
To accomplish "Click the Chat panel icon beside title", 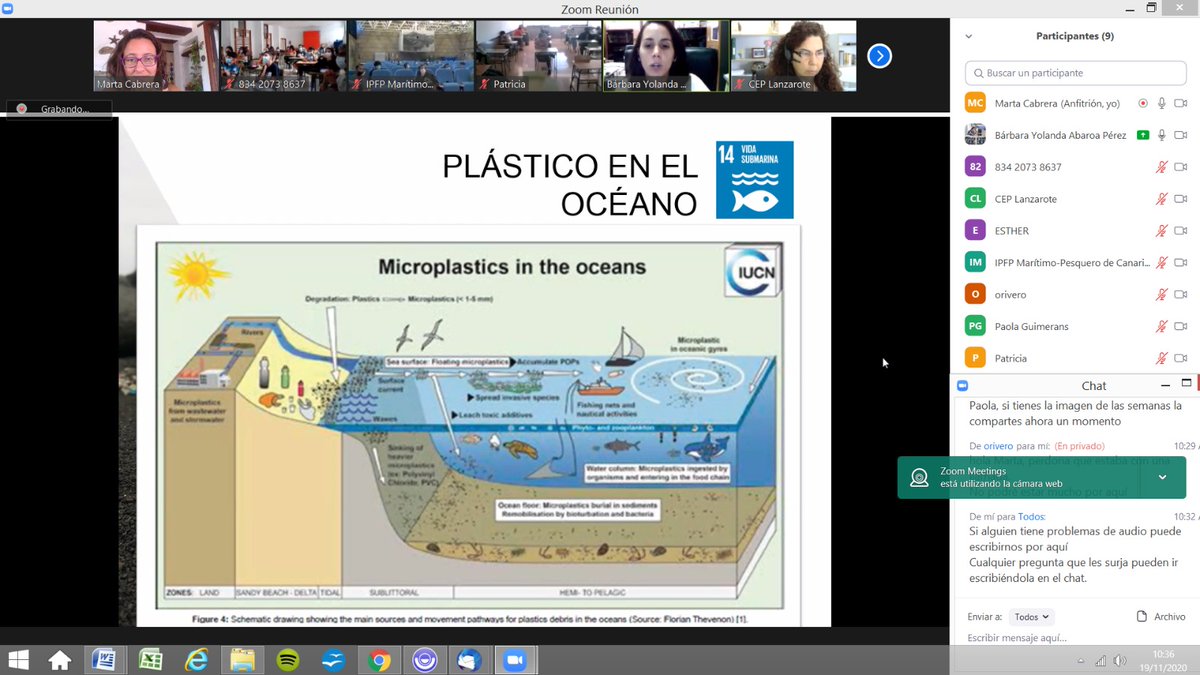I will pyautogui.click(x=963, y=385).
